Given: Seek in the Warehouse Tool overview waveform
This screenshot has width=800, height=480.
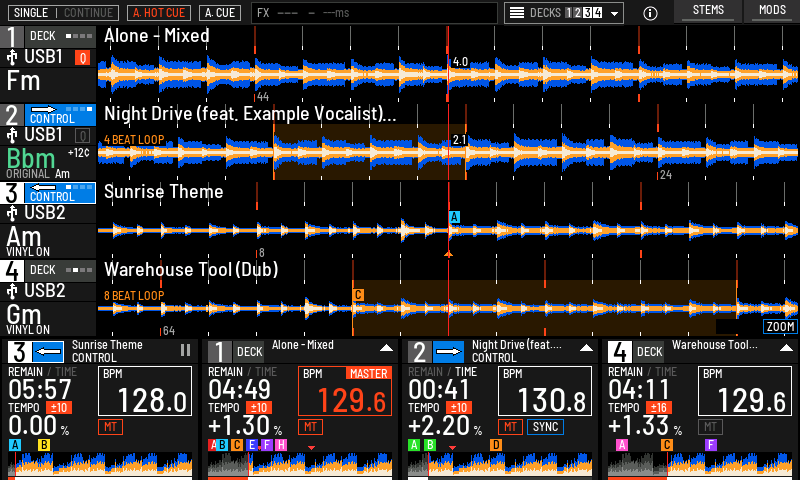Looking at the screenshot, I should point(700,465).
